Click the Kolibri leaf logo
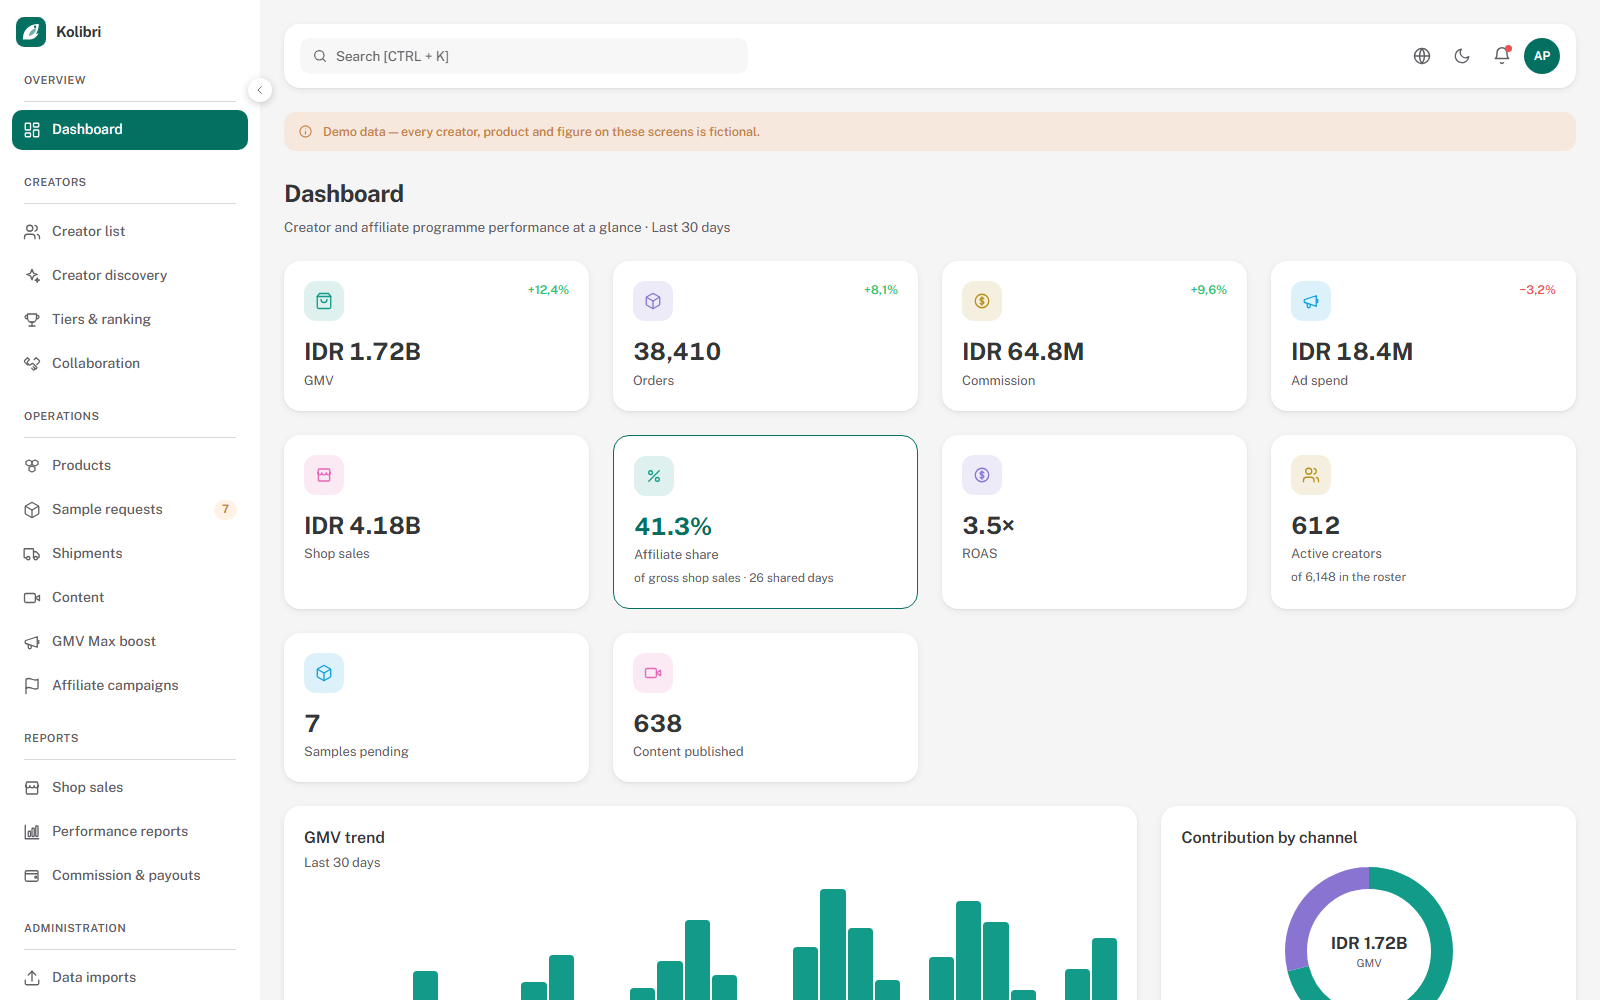This screenshot has width=1600, height=1000. pos(31,32)
